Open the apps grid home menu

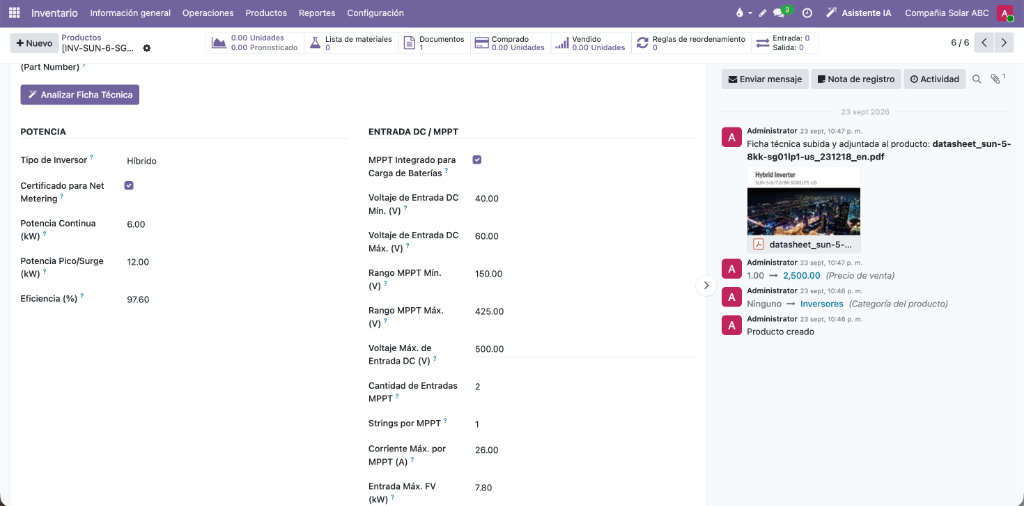(14, 13)
